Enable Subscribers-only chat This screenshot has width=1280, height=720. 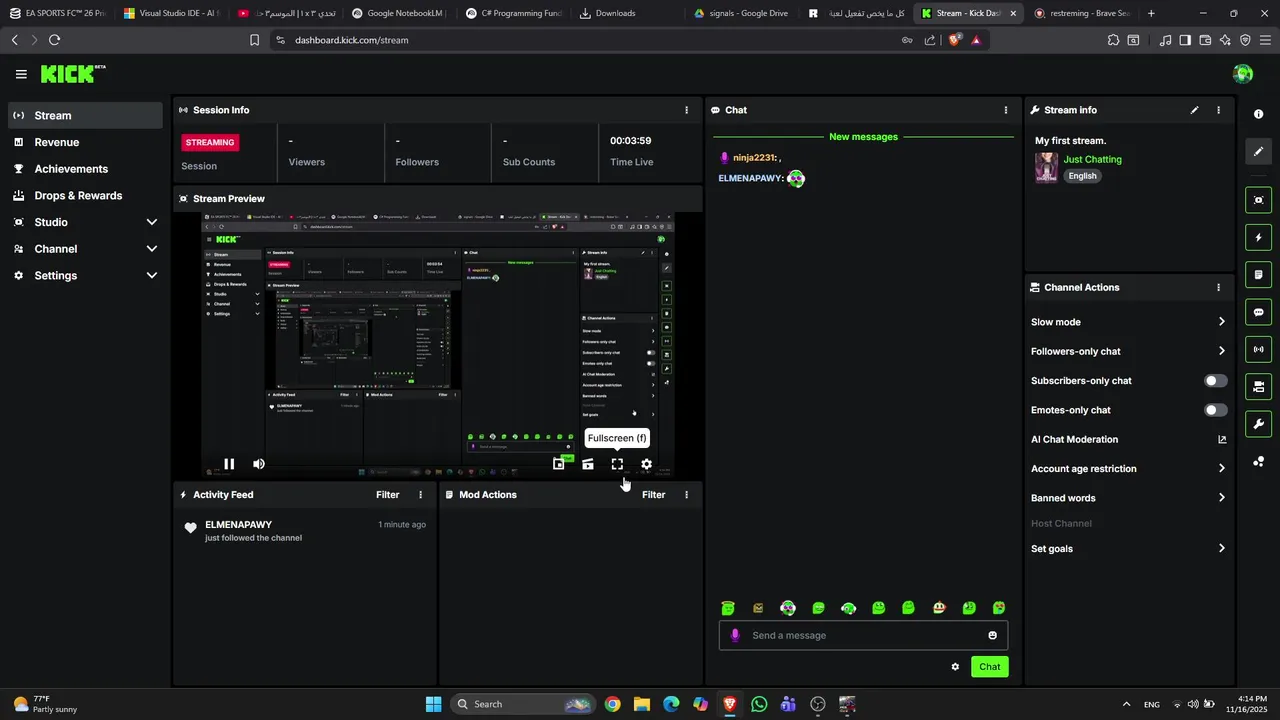[1216, 381]
